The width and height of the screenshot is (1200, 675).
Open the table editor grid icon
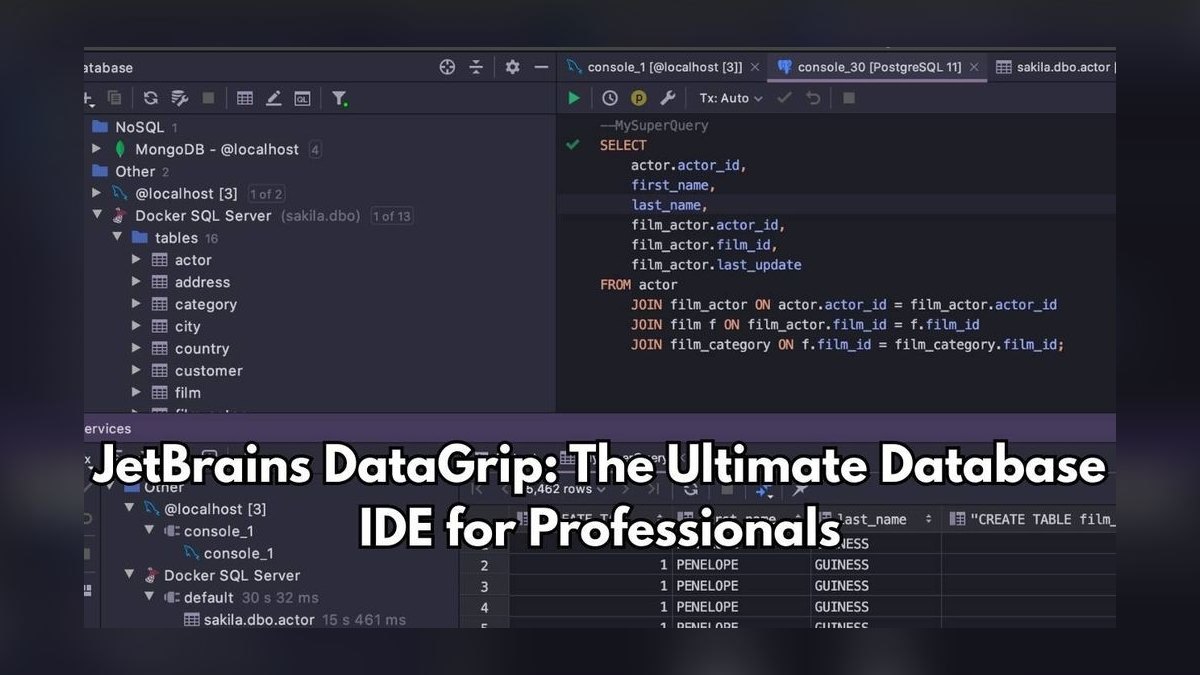[x=245, y=98]
